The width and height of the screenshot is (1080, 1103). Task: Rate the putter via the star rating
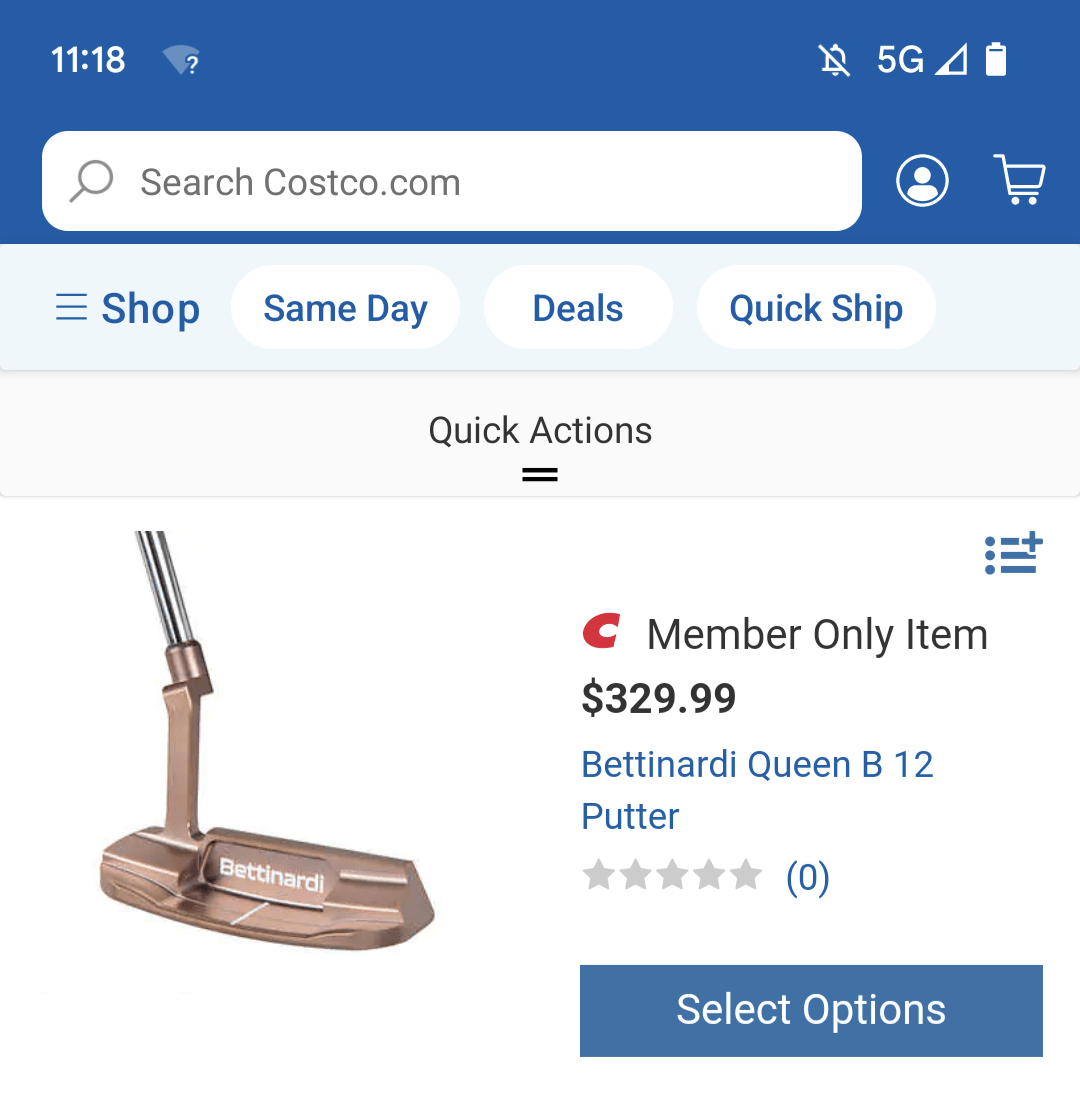[673, 874]
